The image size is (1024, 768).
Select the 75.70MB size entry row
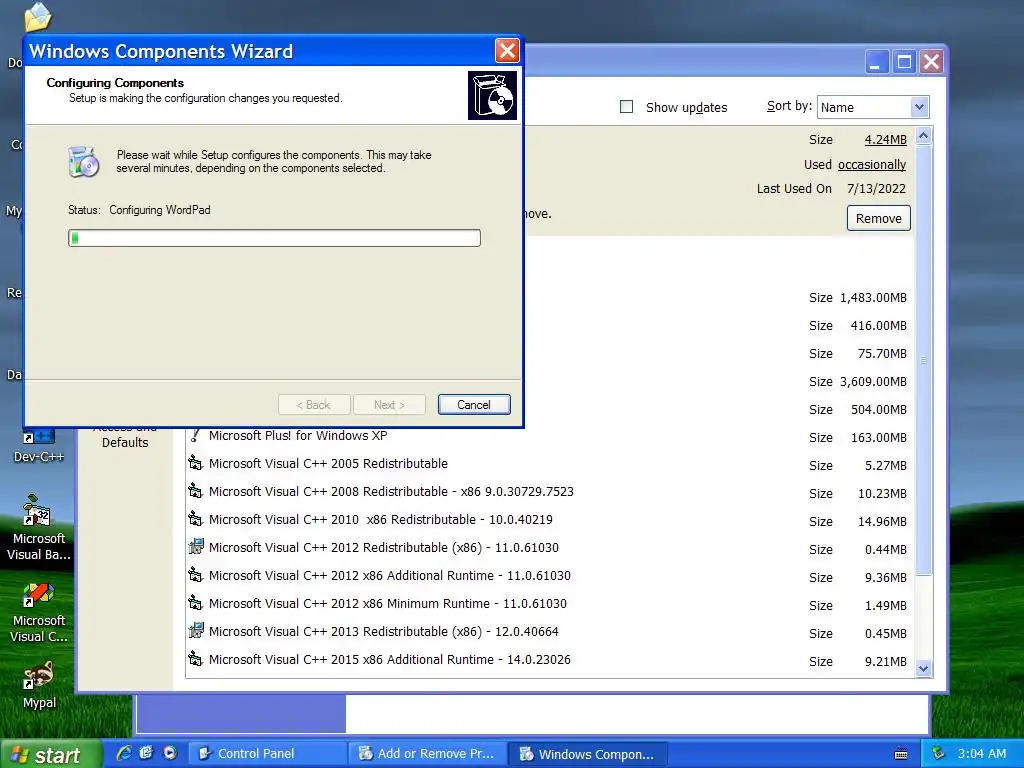coord(551,354)
